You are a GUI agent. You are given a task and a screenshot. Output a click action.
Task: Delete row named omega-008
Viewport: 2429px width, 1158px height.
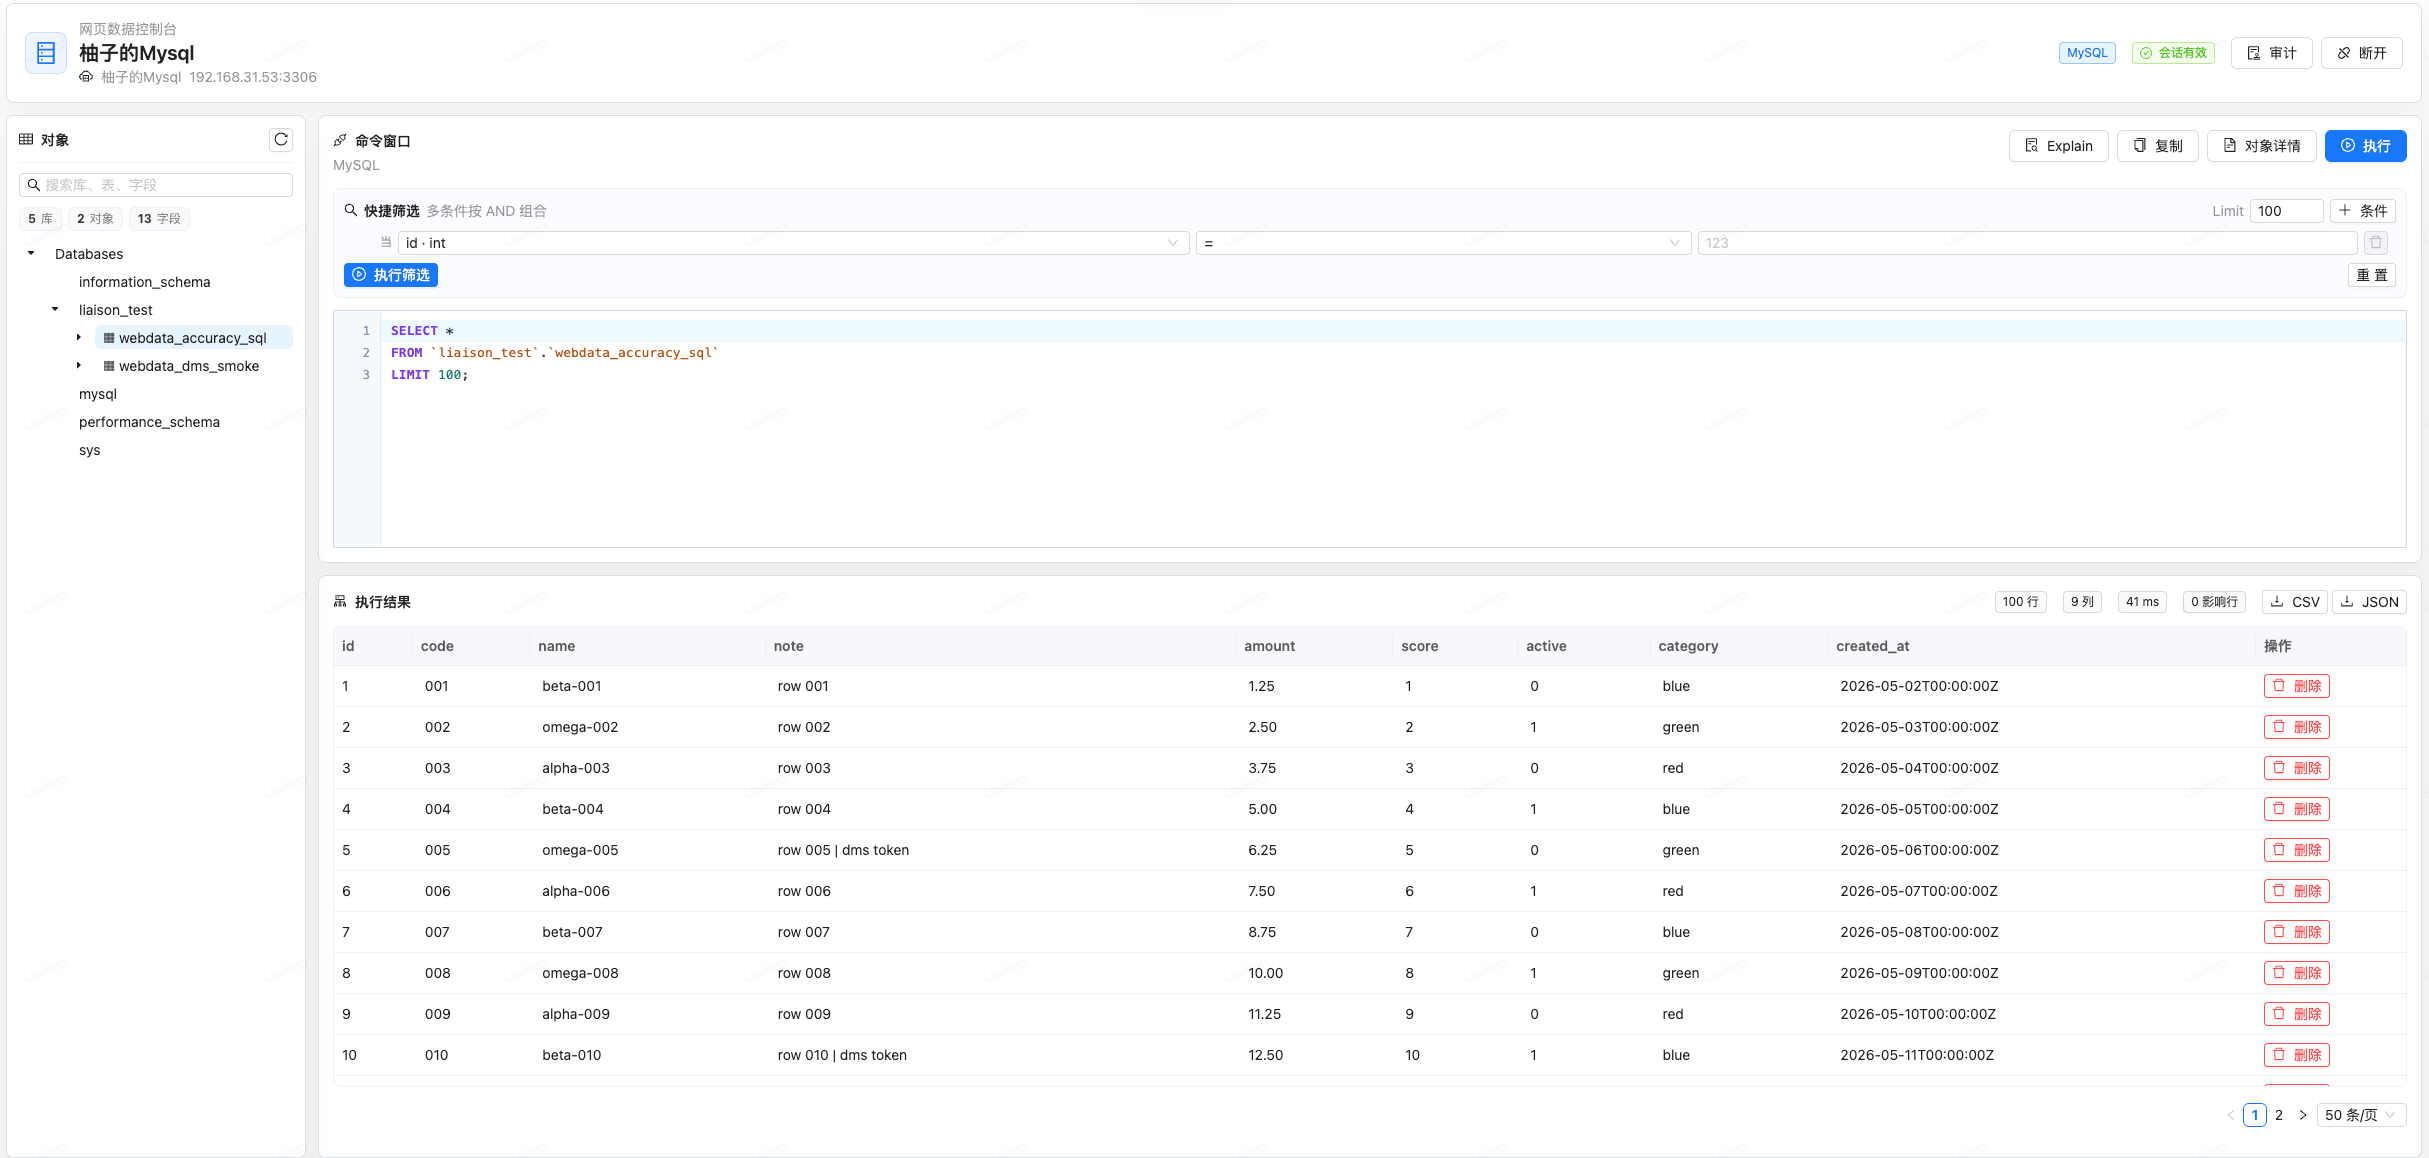pos(2297,973)
